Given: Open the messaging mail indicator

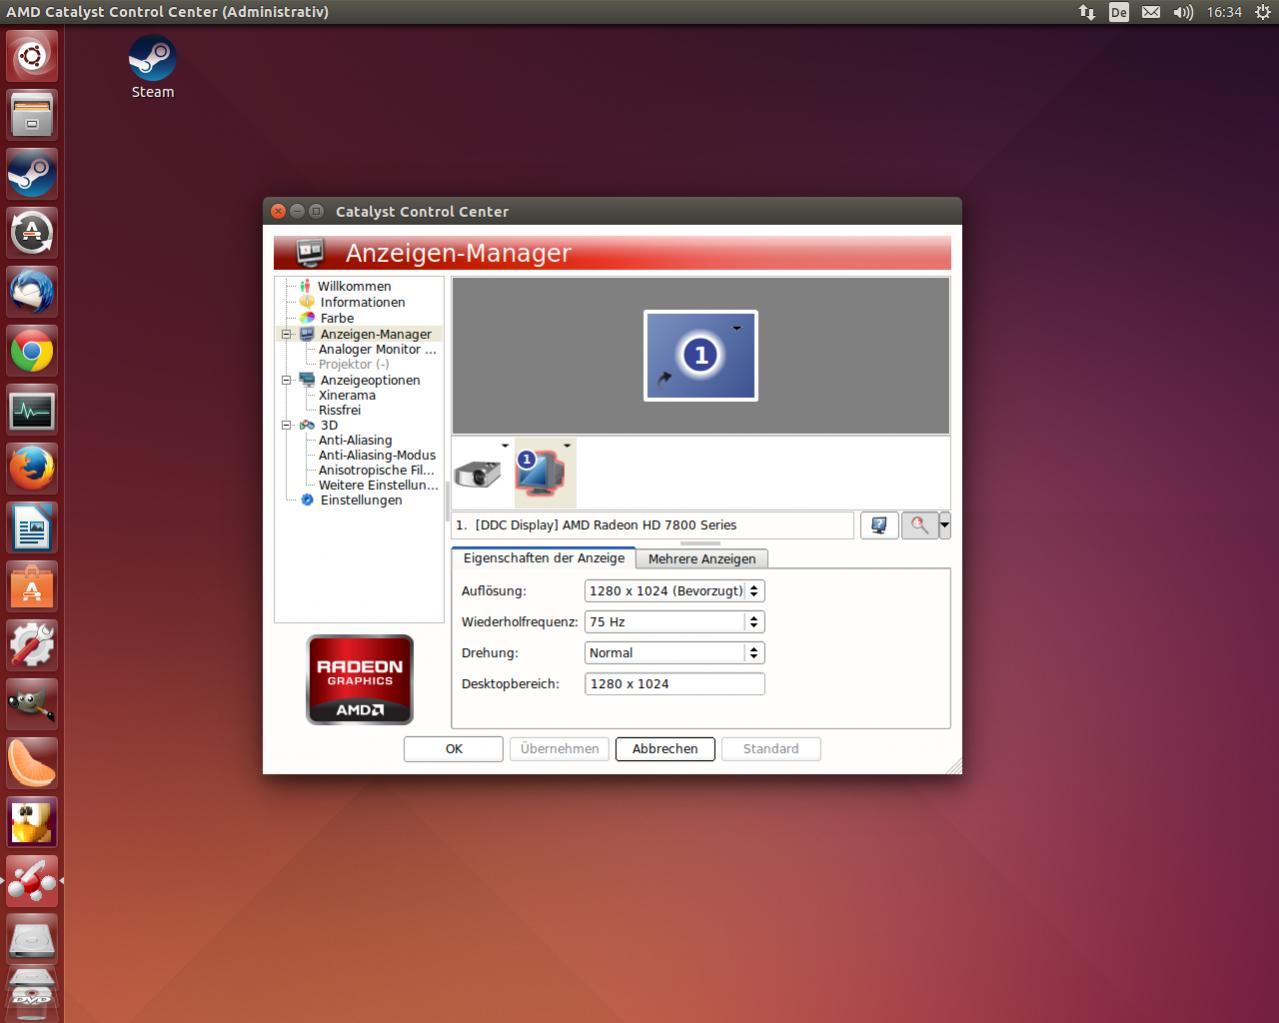Looking at the screenshot, I should point(1151,12).
